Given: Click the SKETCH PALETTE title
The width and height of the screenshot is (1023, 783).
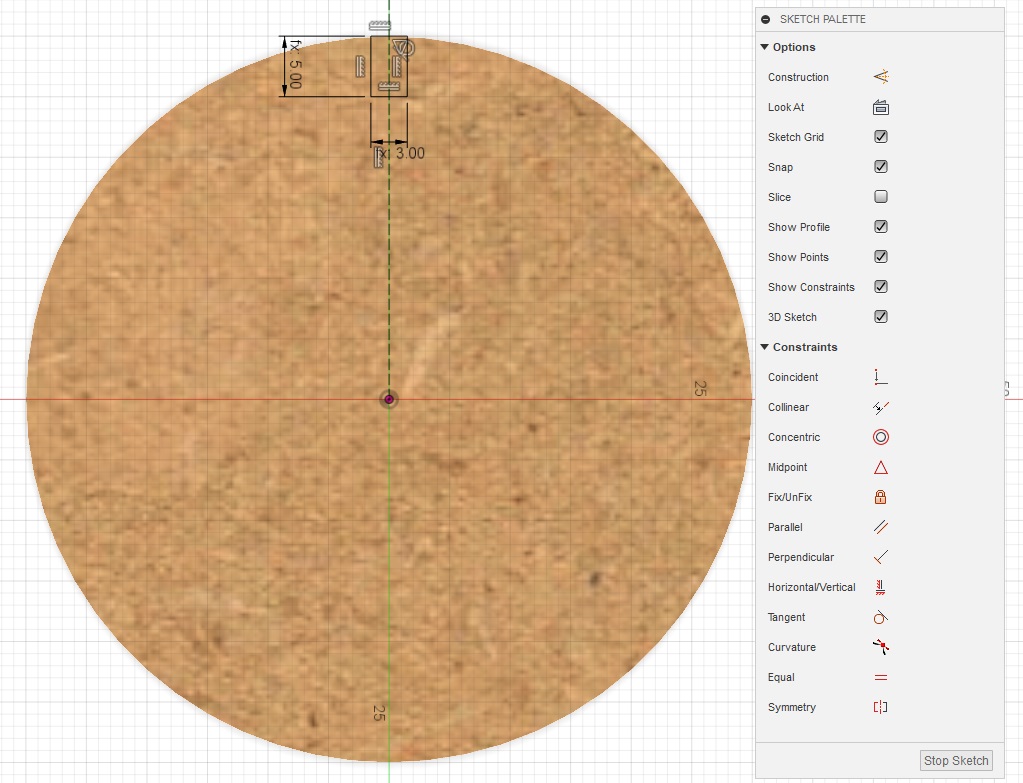Looking at the screenshot, I should coord(823,20).
